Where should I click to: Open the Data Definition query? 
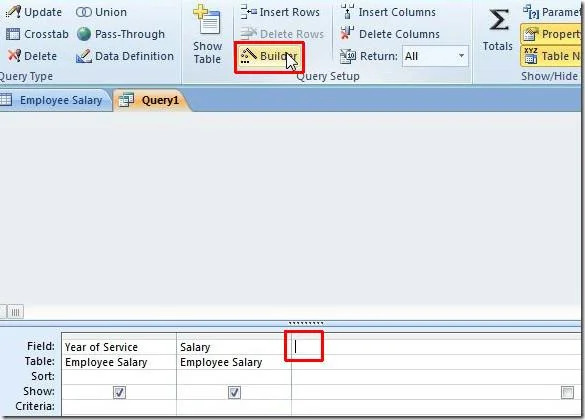pyautogui.click(x=125, y=56)
